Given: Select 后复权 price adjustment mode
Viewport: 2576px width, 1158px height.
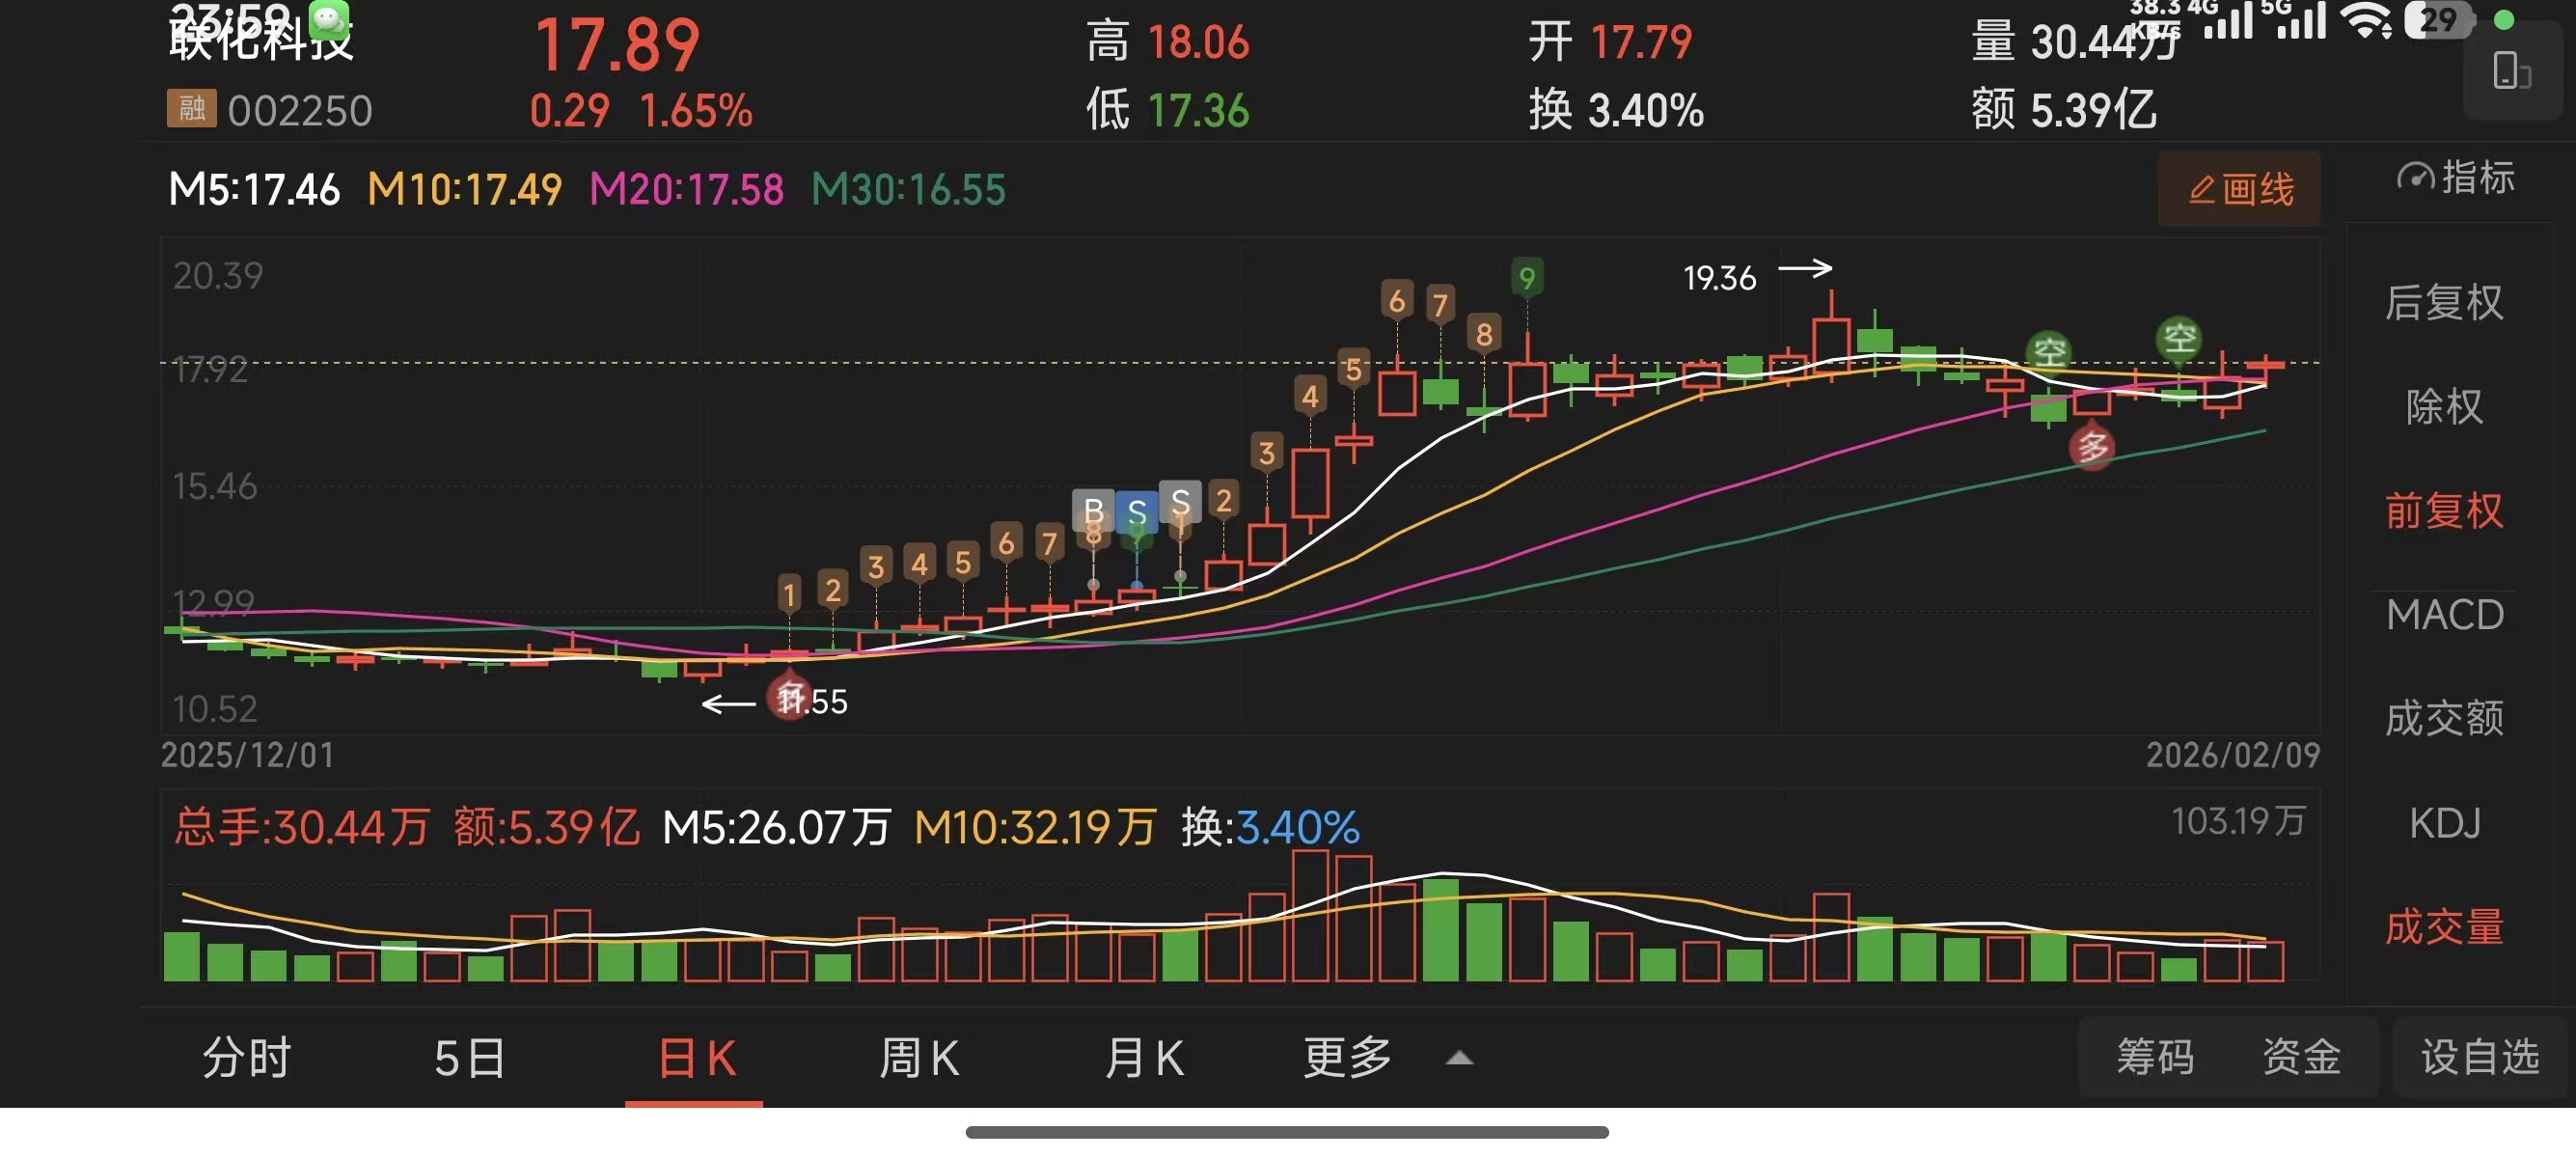Looking at the screenshot, I should (2444, 302).
